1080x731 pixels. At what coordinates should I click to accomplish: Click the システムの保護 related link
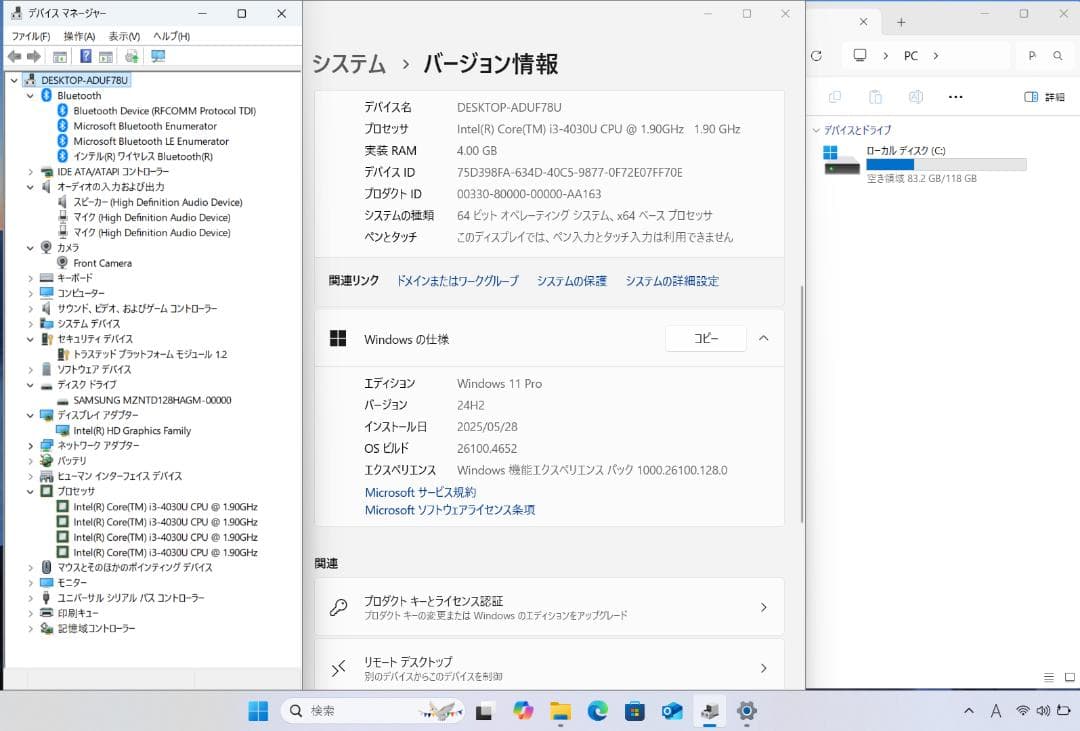[570, 281]
